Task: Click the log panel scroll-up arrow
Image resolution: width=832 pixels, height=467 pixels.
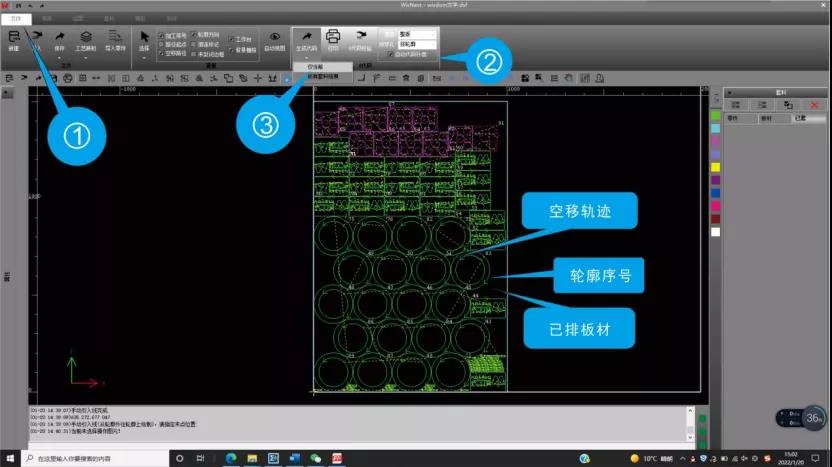Action: tap(690, 410)
